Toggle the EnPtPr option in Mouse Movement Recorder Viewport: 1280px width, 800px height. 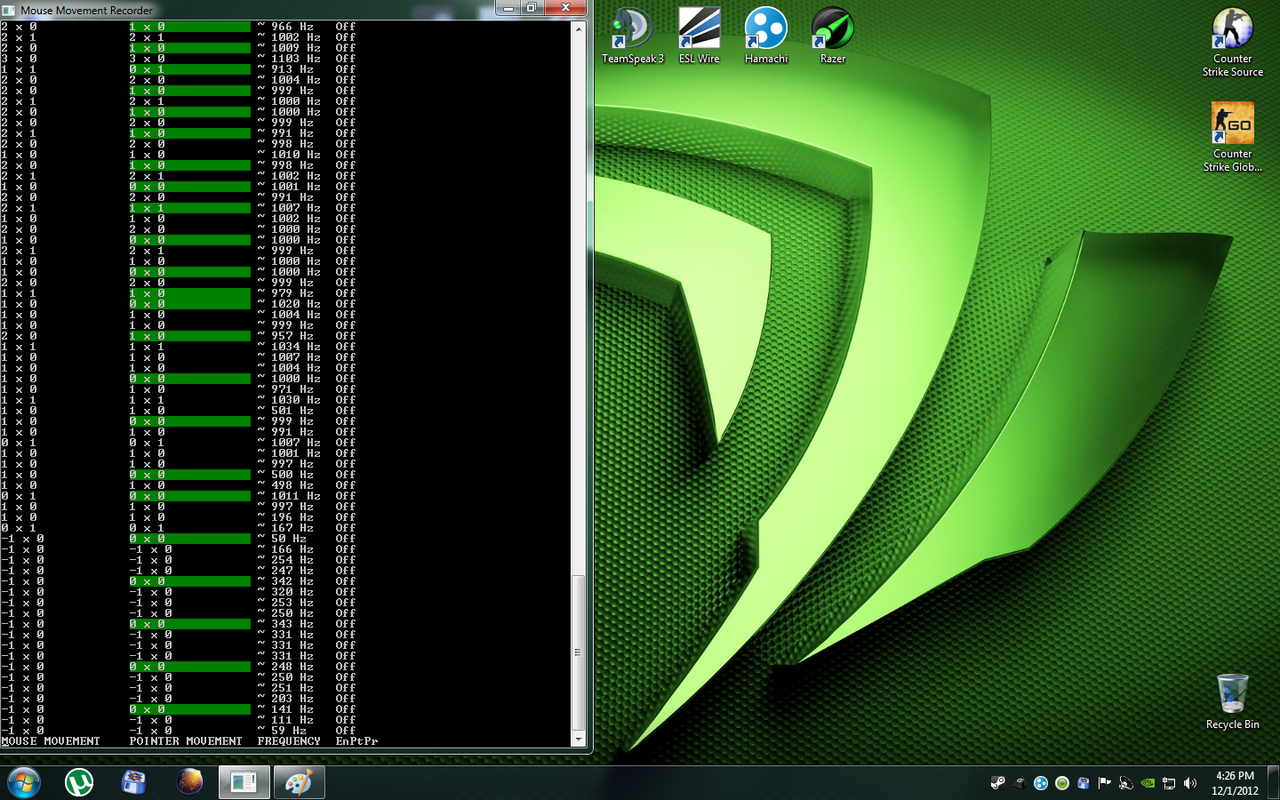[357, 741]
